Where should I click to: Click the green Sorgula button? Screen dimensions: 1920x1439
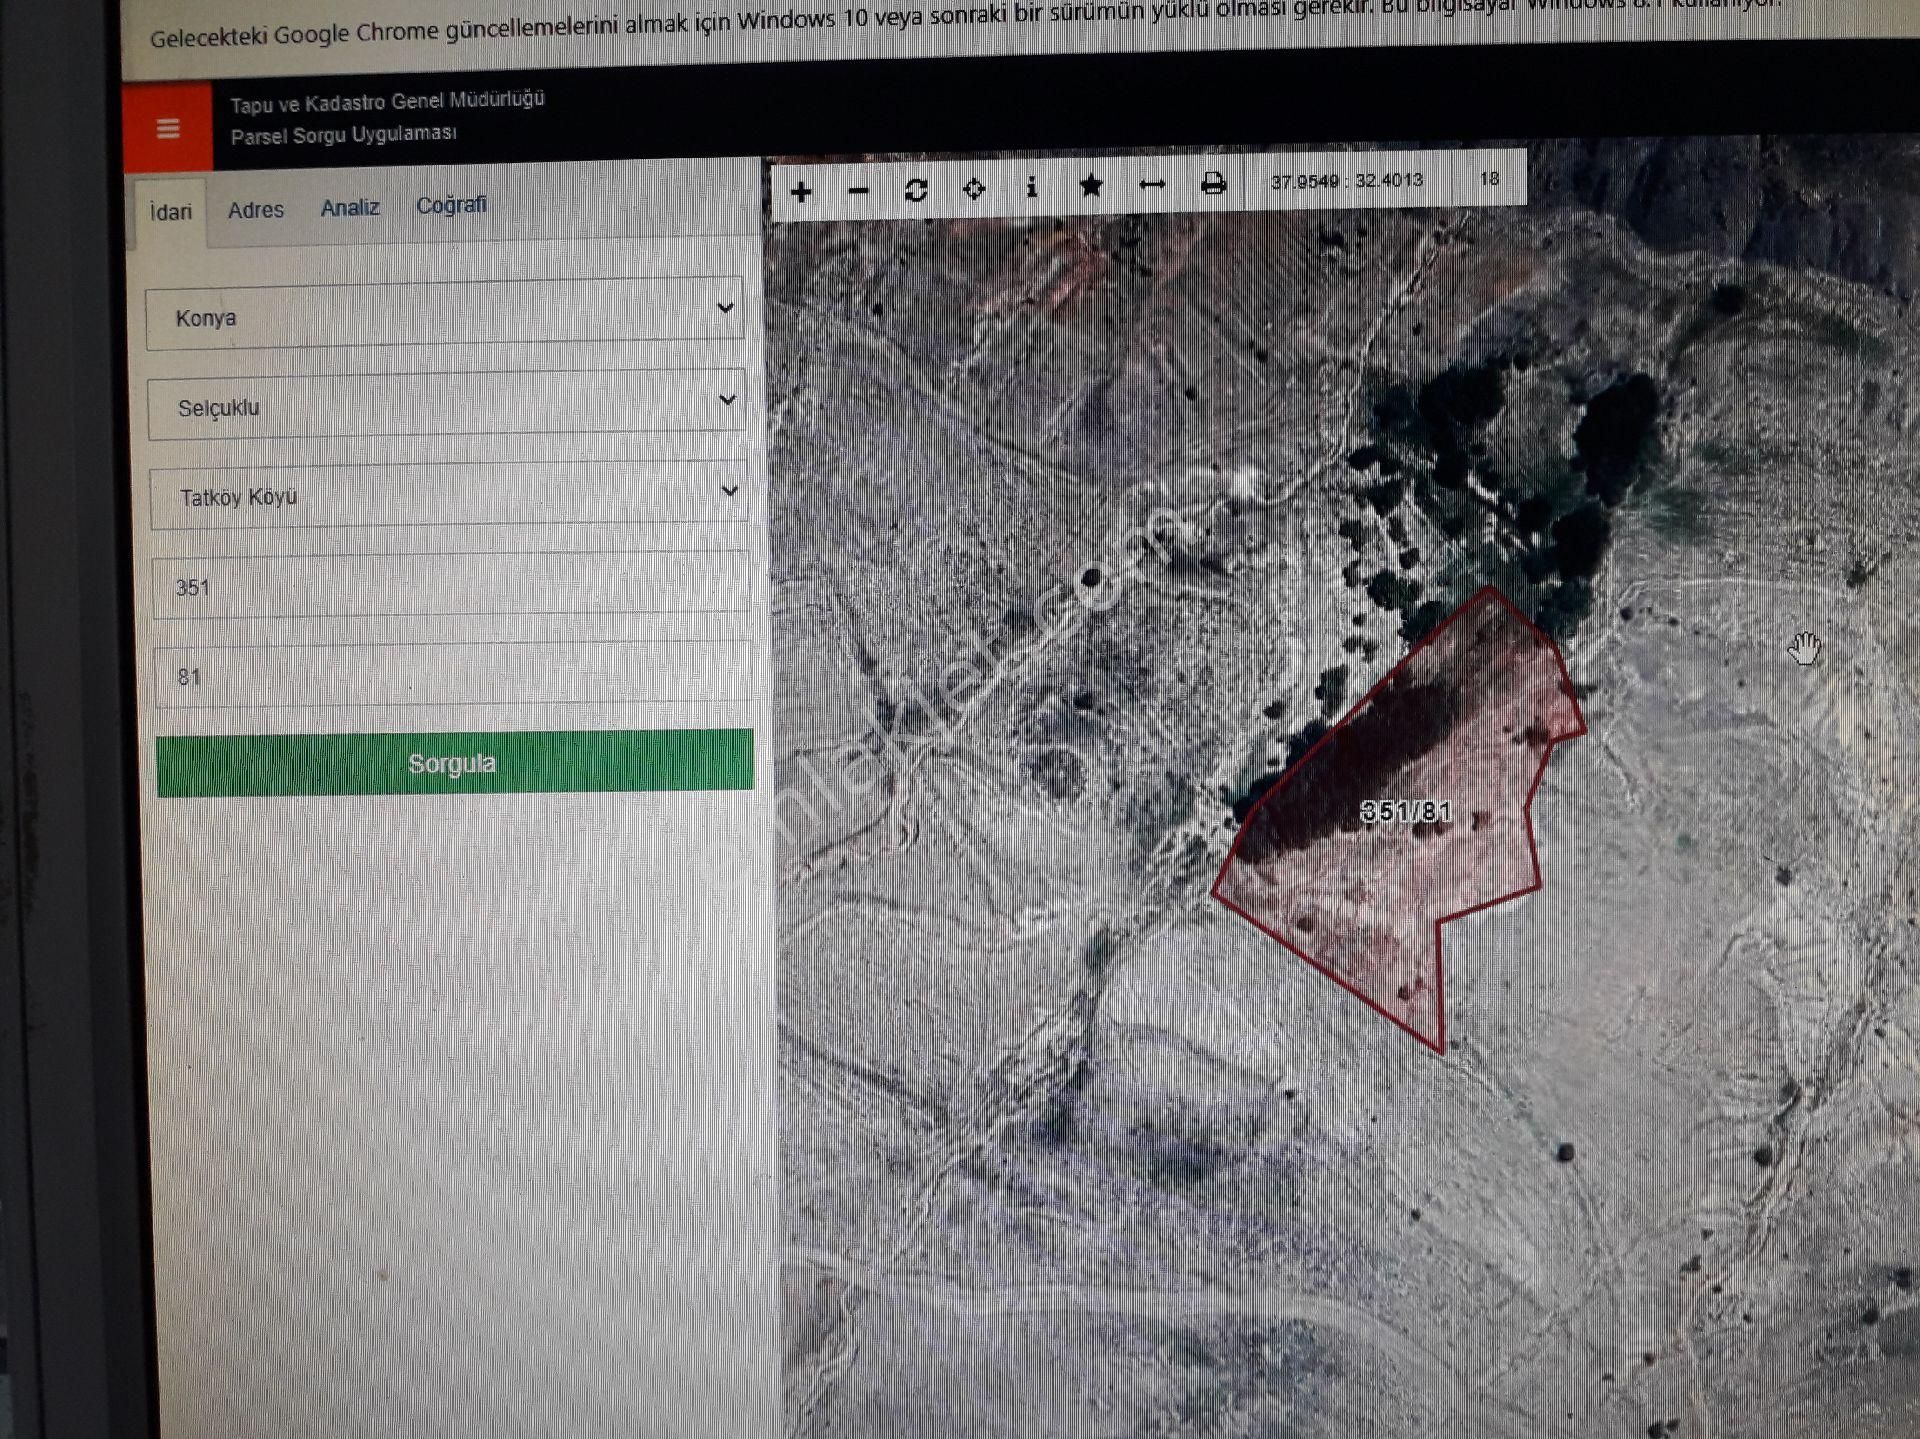[x=455, y=763]
